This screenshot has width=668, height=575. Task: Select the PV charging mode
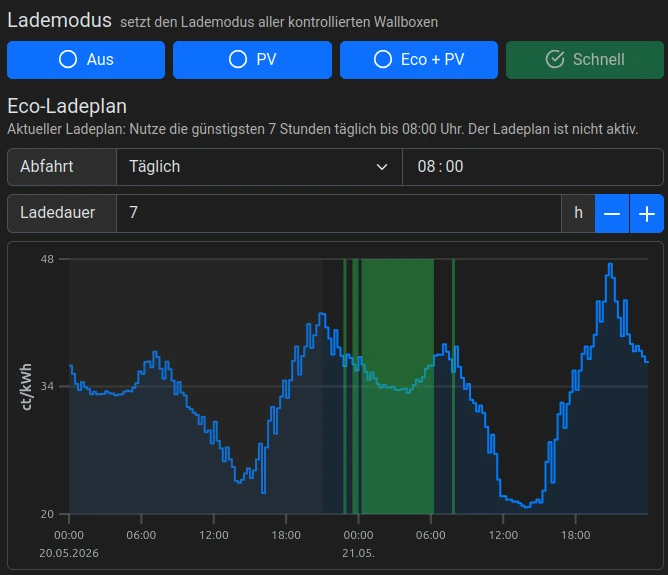(x=252, y=60)
